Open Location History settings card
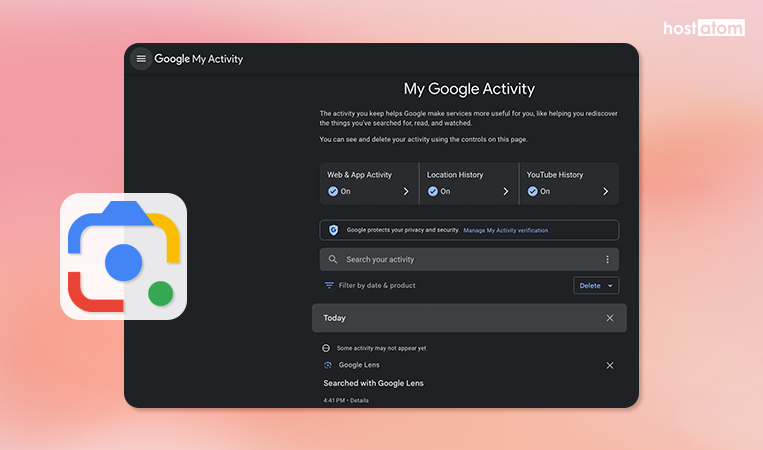 pos(469,183)
